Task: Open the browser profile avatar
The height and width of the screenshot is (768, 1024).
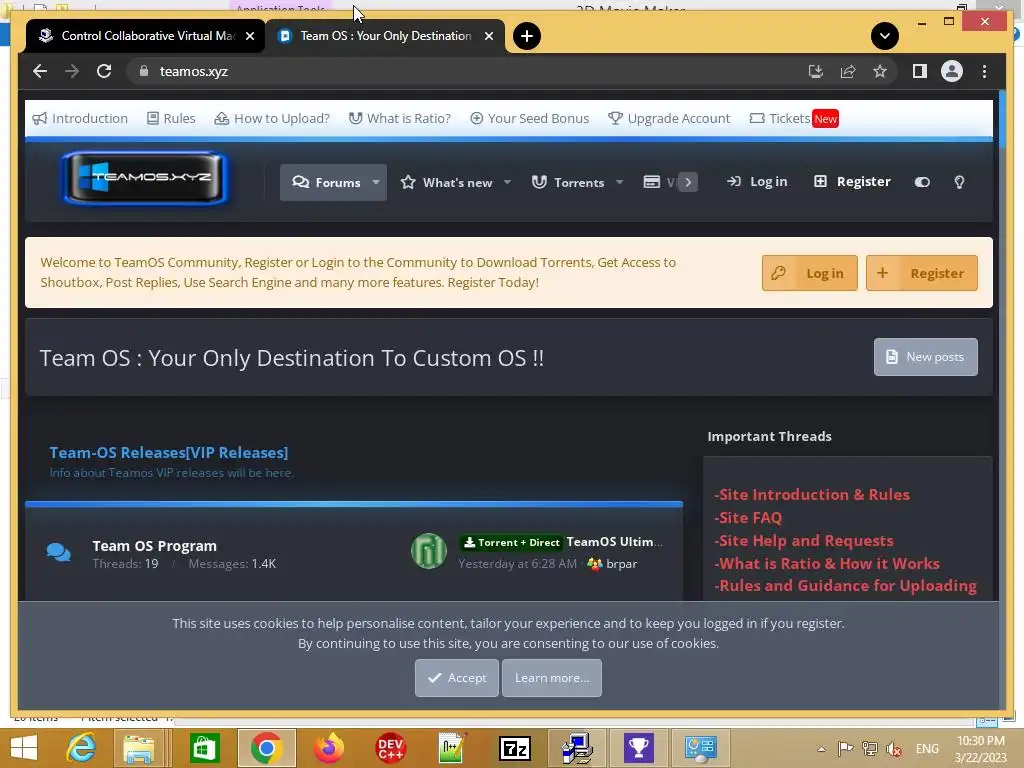Action: 952,71
